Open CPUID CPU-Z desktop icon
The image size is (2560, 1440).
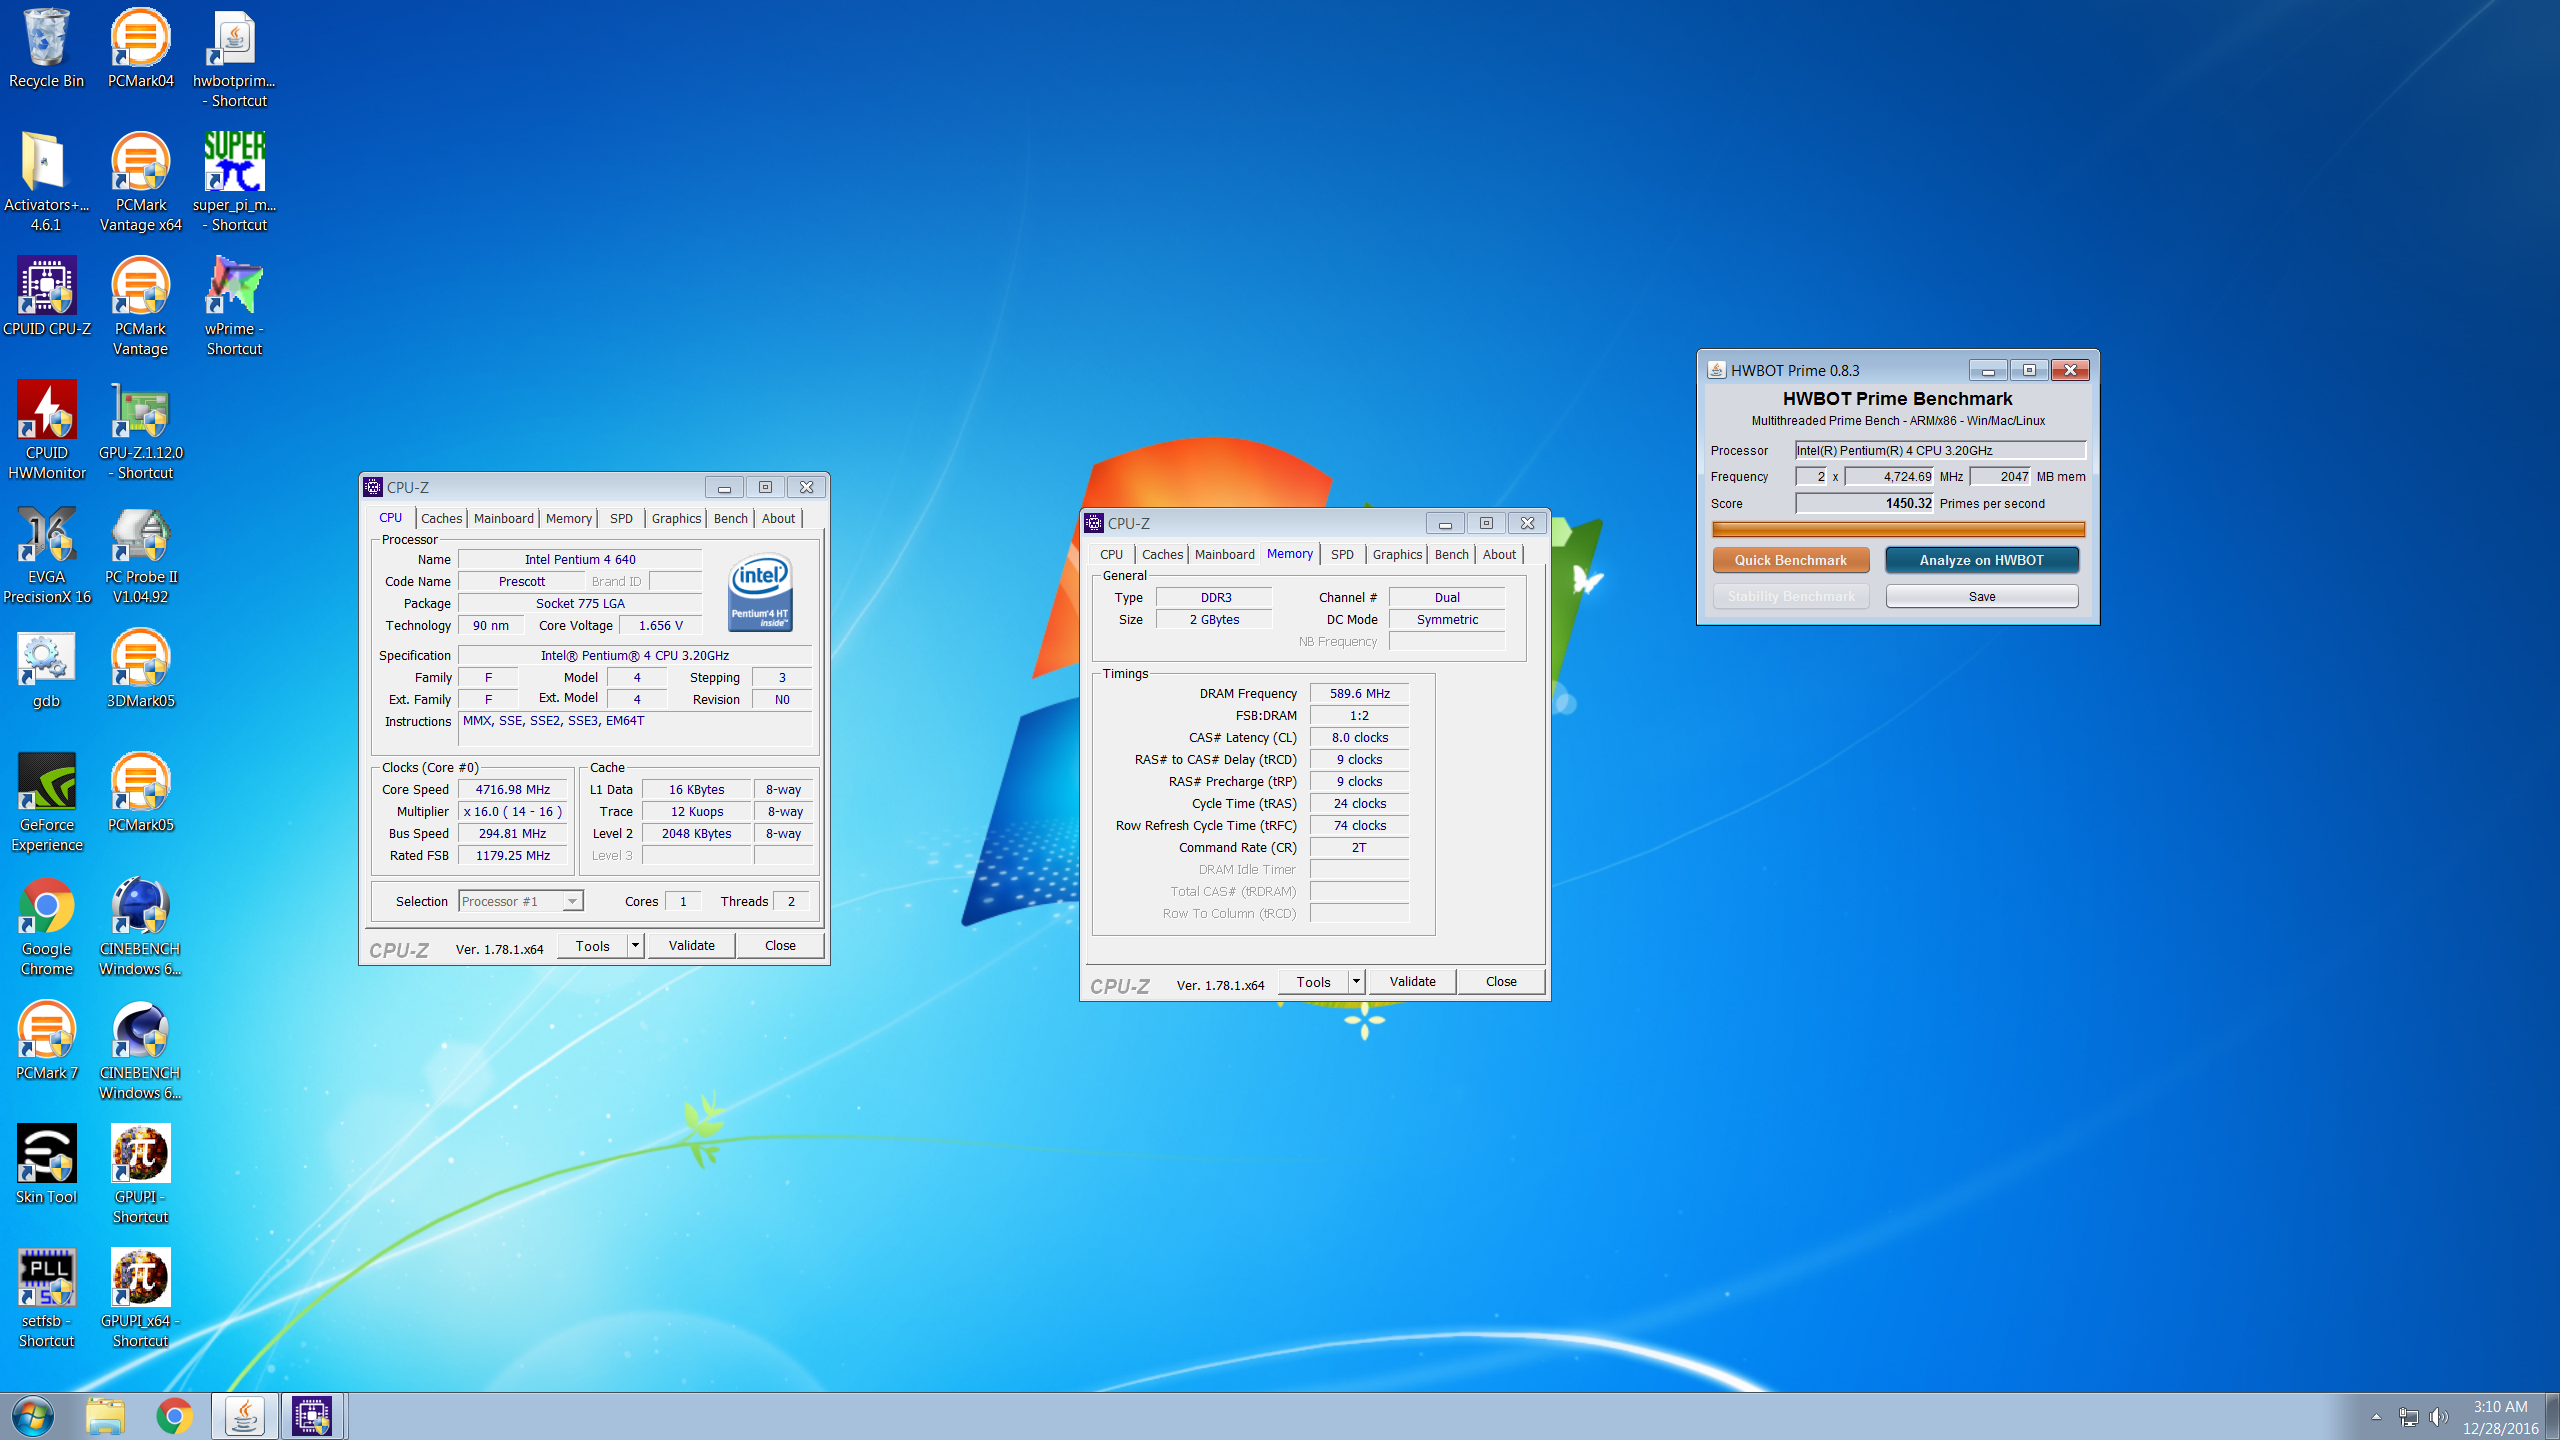tap(46, 297)
